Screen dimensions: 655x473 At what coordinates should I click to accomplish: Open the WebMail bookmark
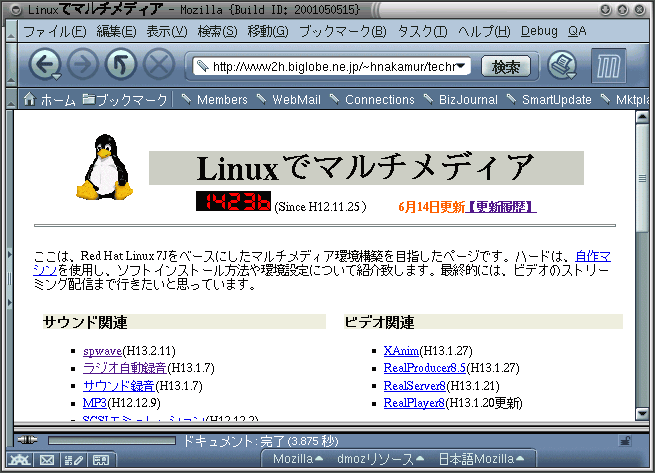point(288,99)
